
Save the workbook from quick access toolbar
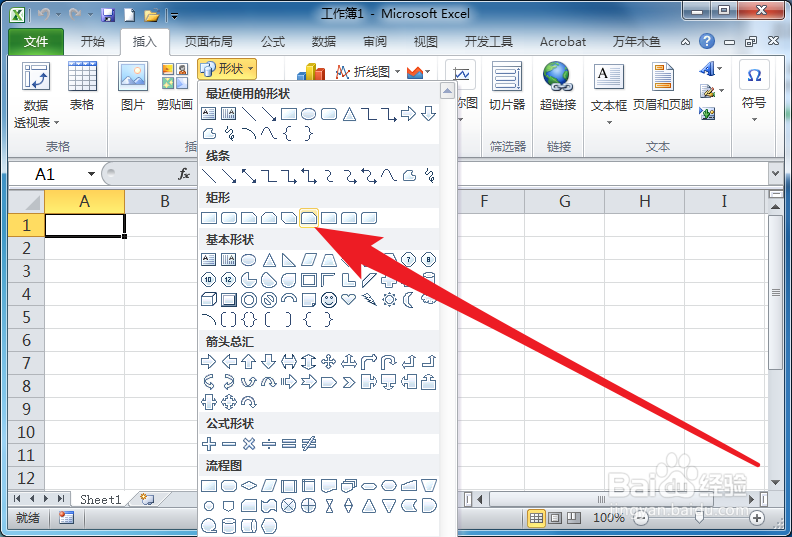click(x=108, y=15)
